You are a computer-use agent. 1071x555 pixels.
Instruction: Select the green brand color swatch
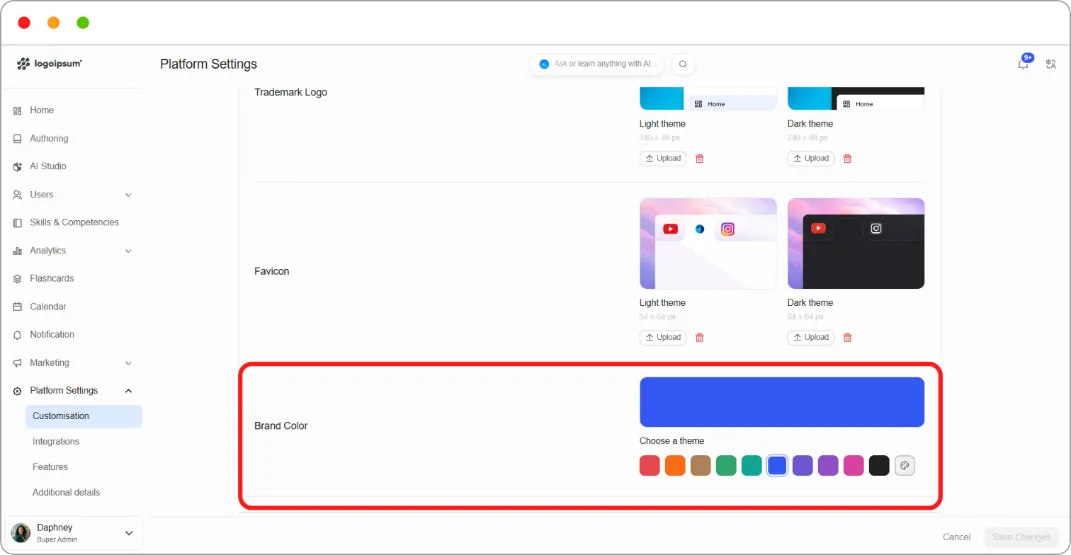[726, 466]
